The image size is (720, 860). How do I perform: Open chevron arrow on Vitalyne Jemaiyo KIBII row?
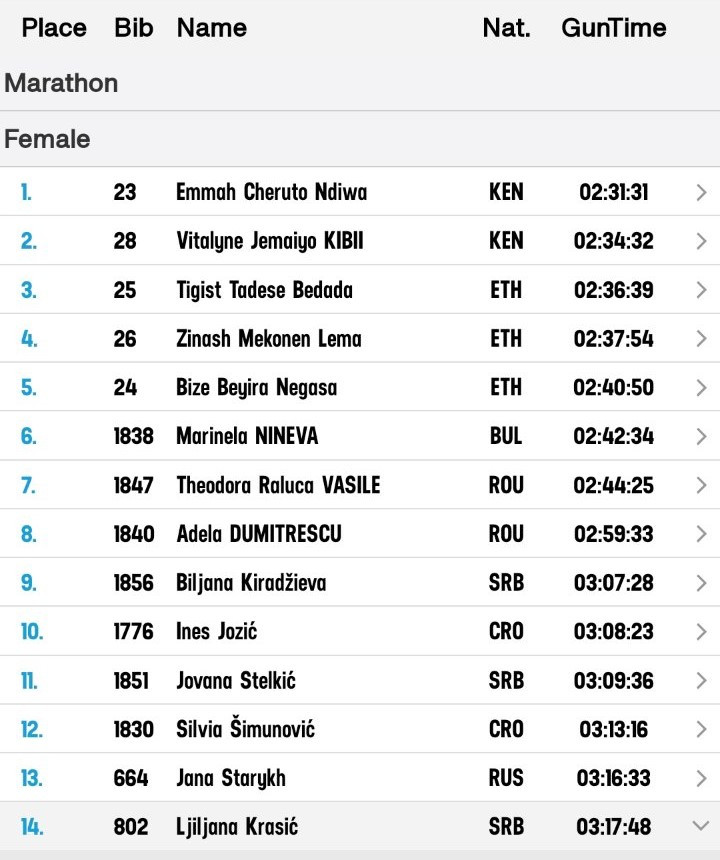click(x=701, y=241)
